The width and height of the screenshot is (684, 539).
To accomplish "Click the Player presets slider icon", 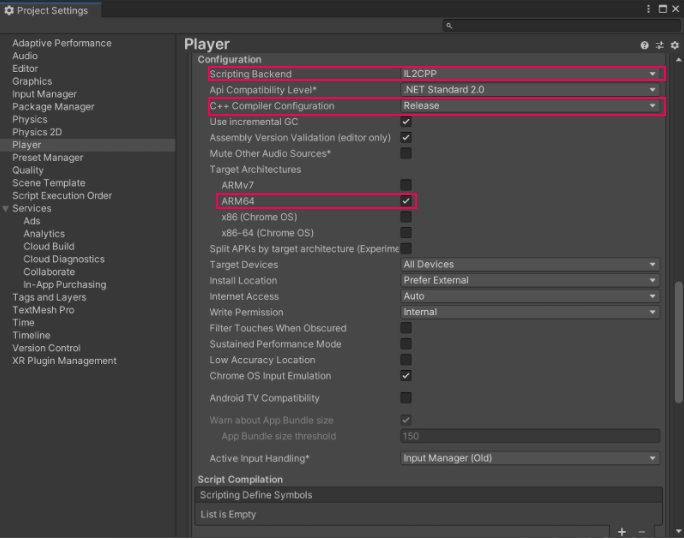I will pyautogui.click(x=660, y=45).
